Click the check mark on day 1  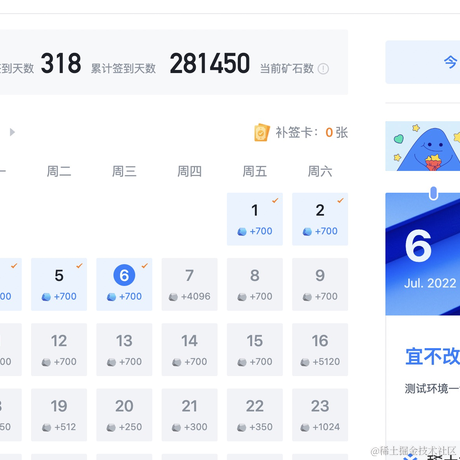(x=275, y=200)
